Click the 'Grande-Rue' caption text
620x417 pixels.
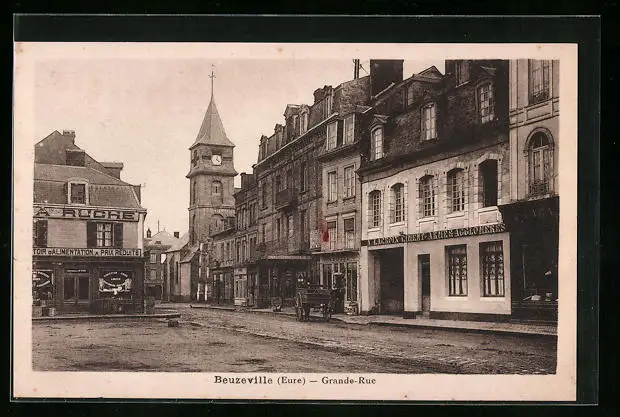point(347,380)
